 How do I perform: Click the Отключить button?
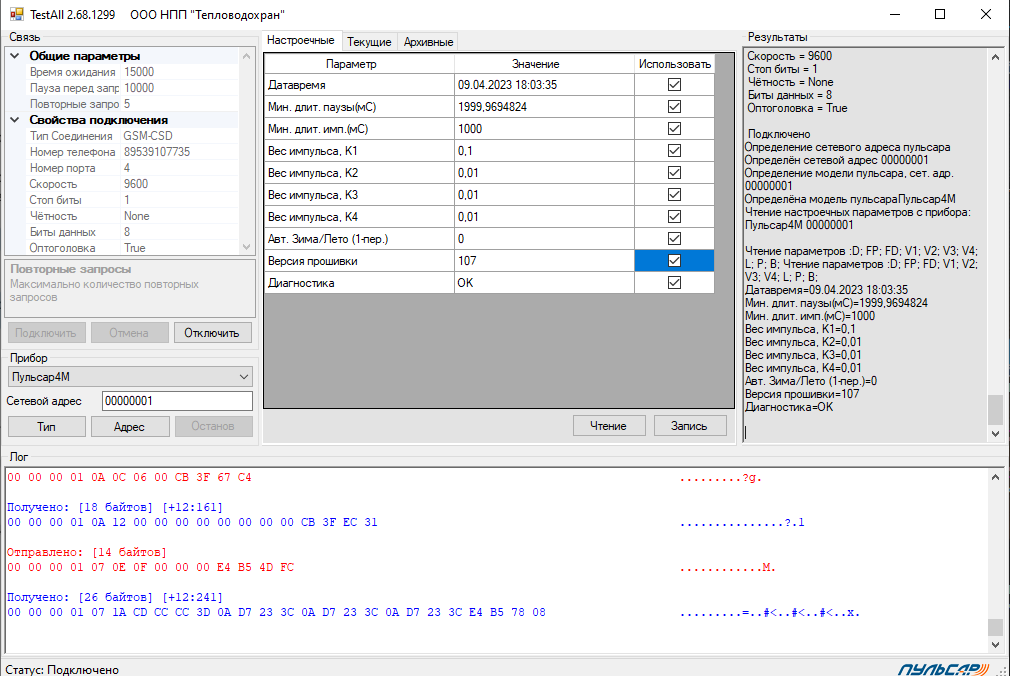point(212,333)
